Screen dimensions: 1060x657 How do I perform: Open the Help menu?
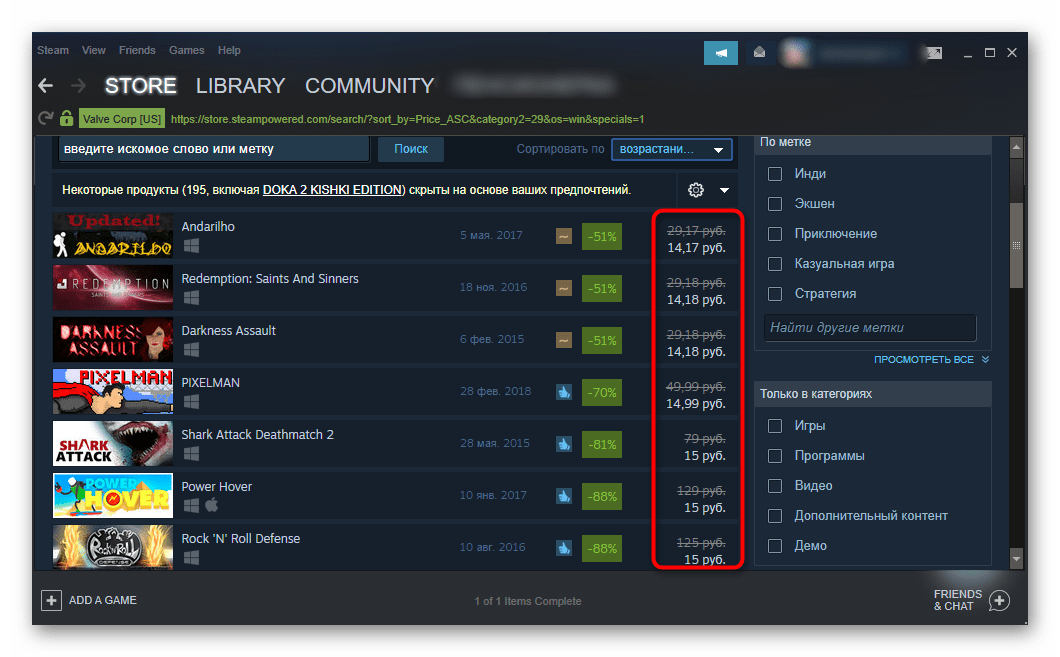click(229, 50)
